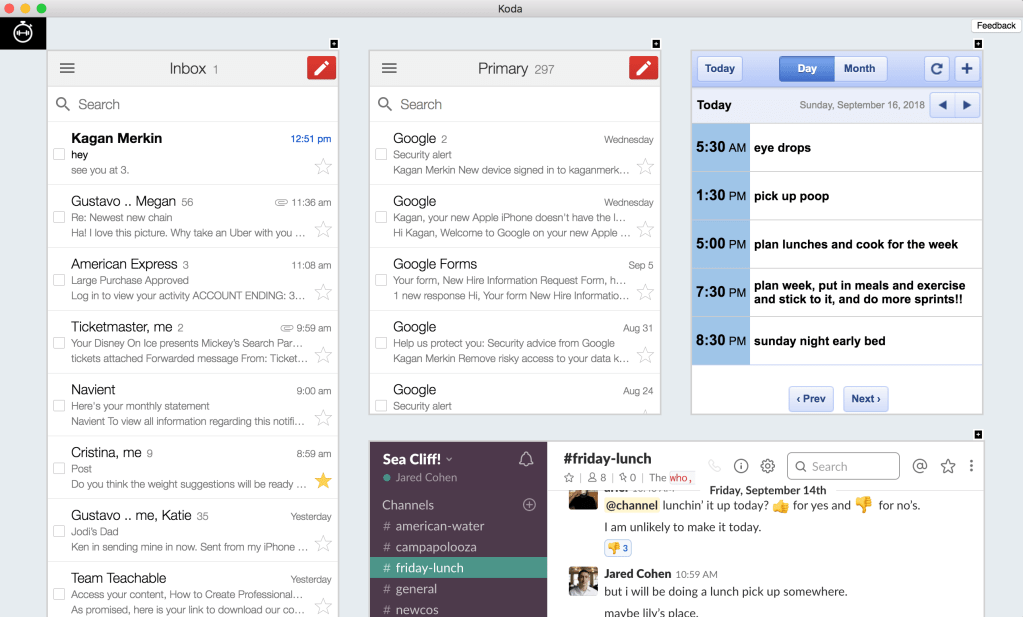Screen dimensions: 1023x617
Task: Click the Slack channel settings gear icon
Action: (x=768, y=466)
